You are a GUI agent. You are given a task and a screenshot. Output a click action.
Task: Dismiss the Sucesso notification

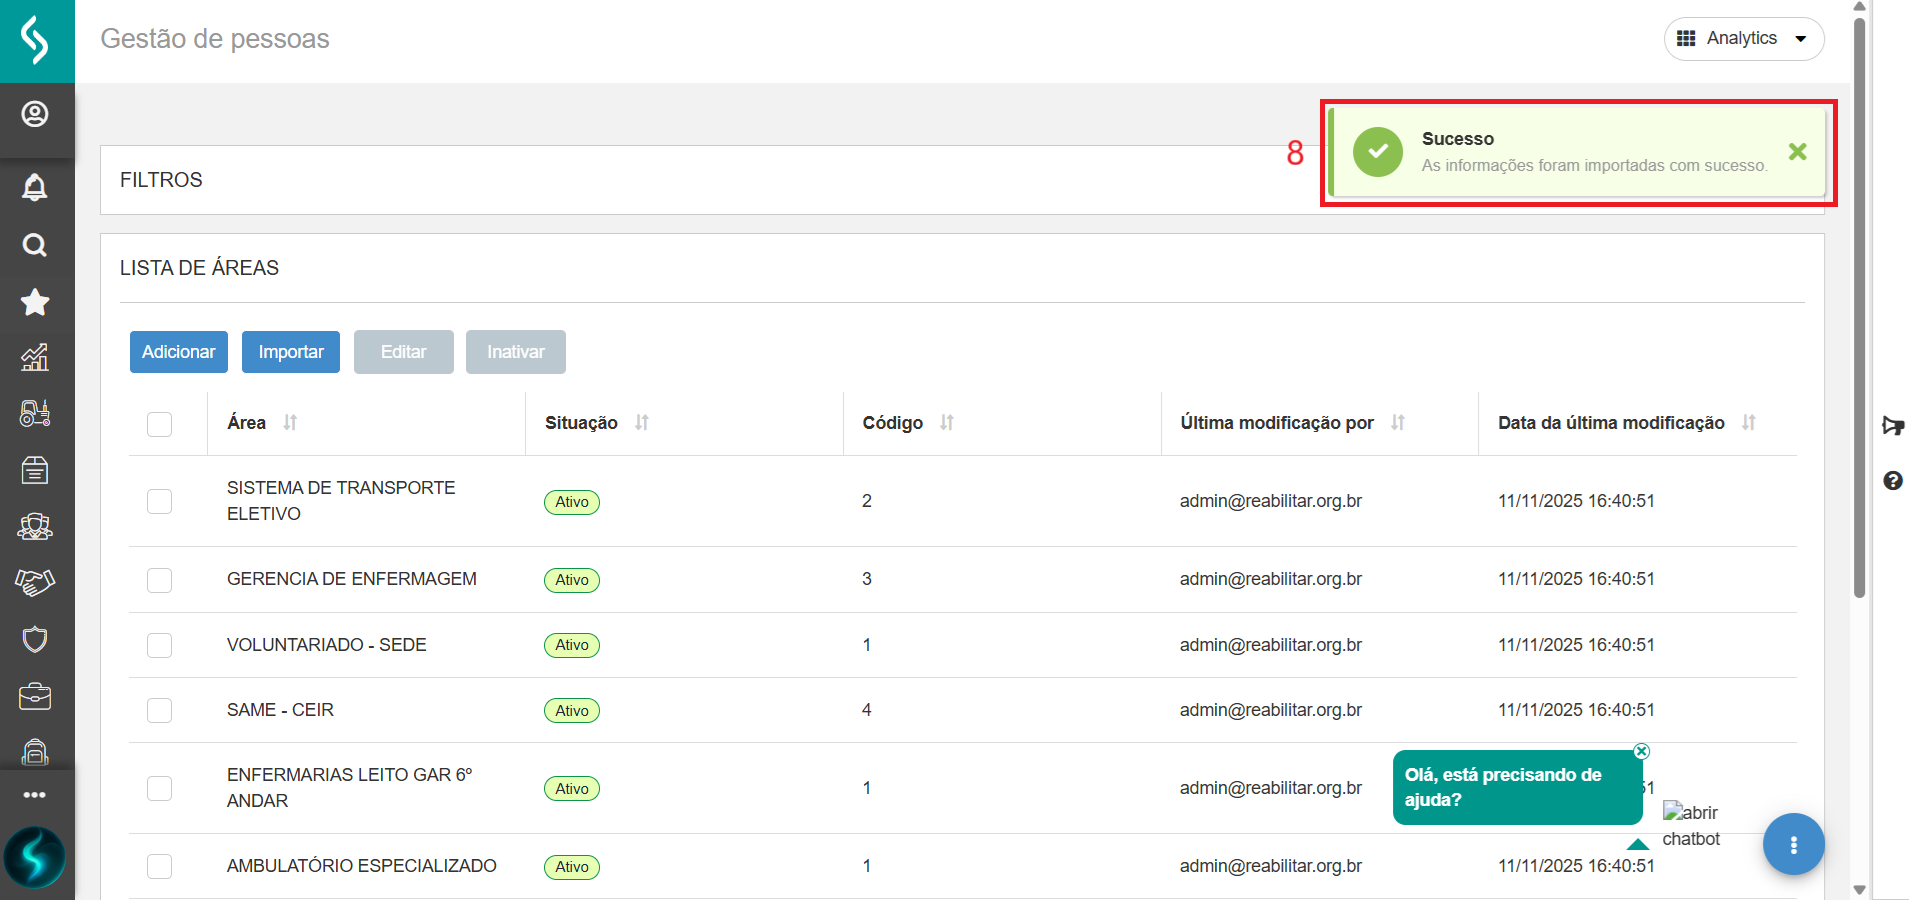click(x=1797, y=152)
